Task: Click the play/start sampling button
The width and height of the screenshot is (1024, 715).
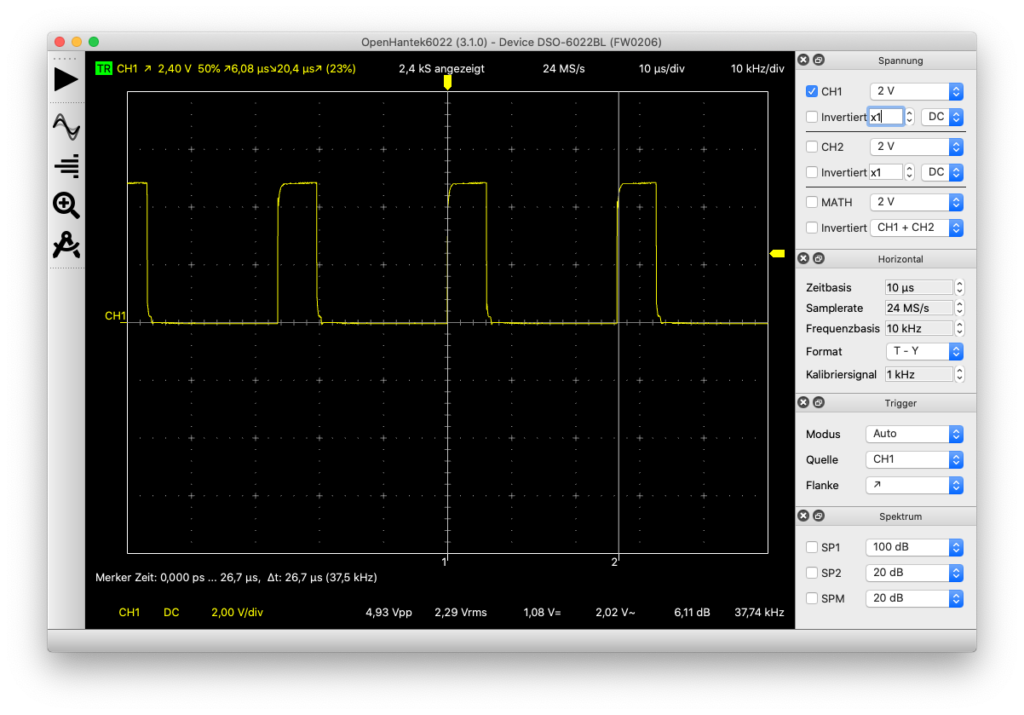Action: tap(66, 80)
